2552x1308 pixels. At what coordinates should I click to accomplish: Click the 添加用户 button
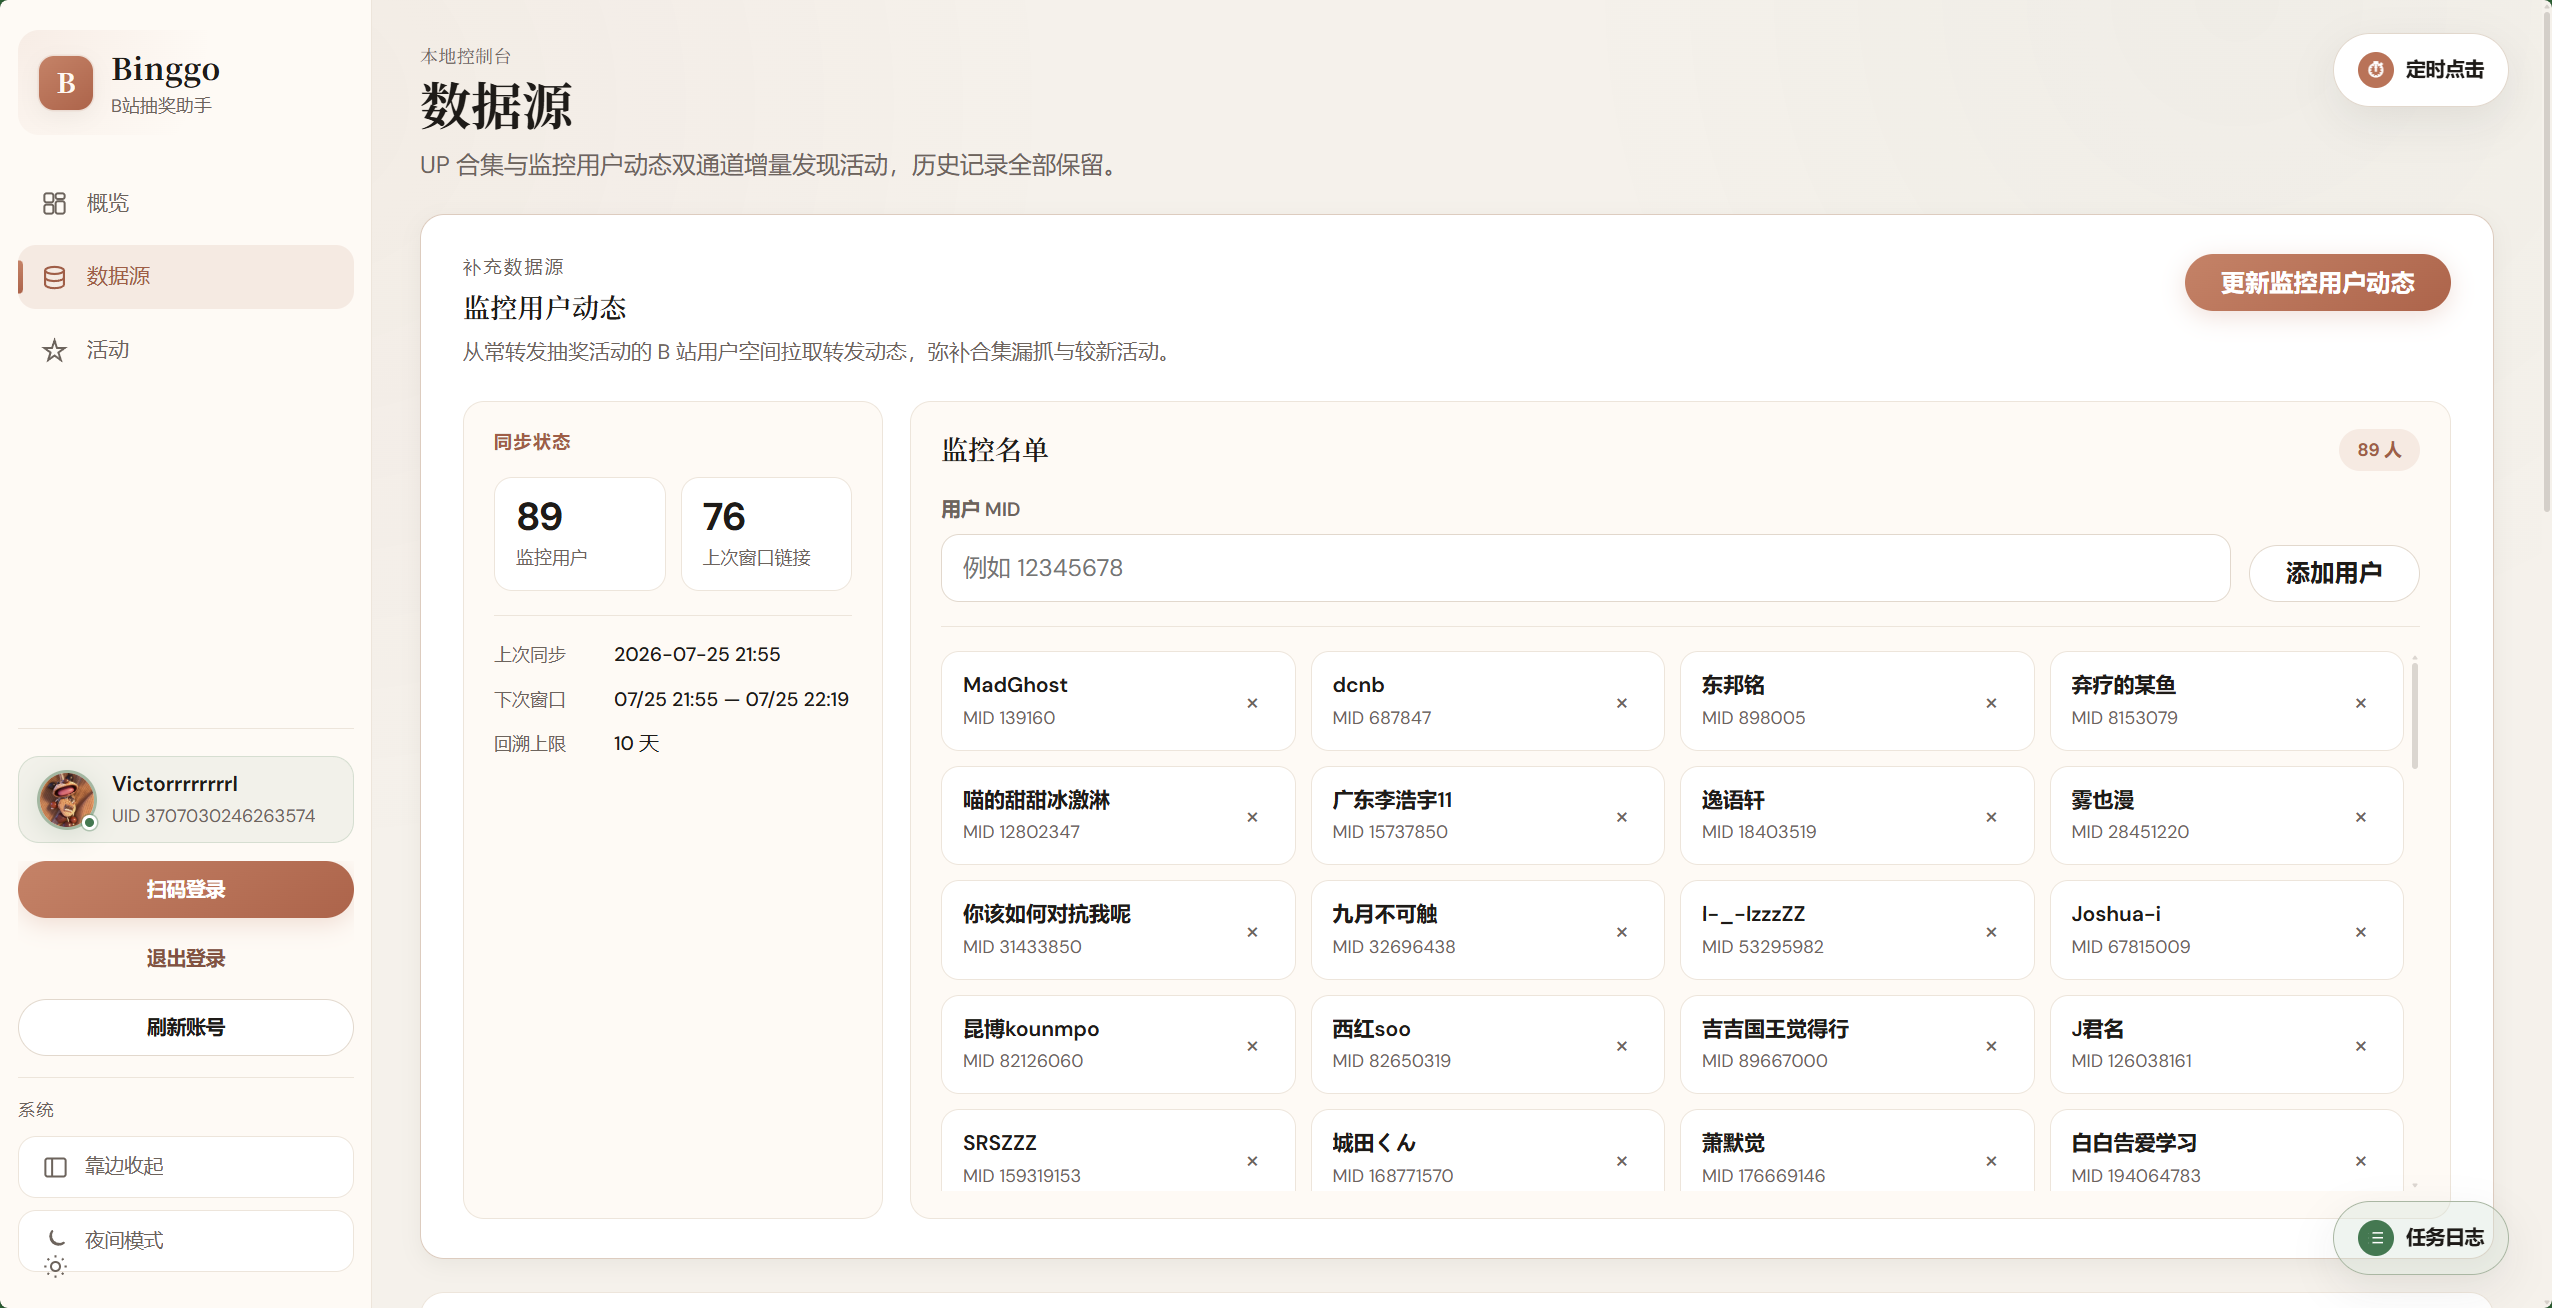[x=2334, y=573]
